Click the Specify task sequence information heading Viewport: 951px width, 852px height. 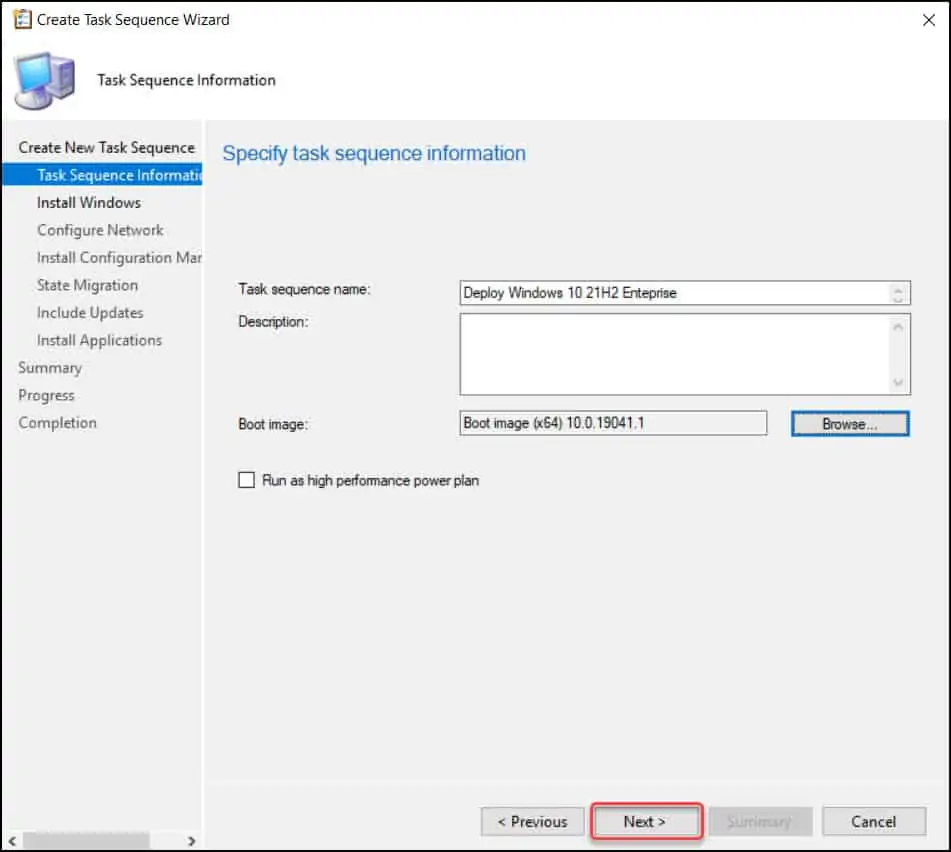click(374, 153)
